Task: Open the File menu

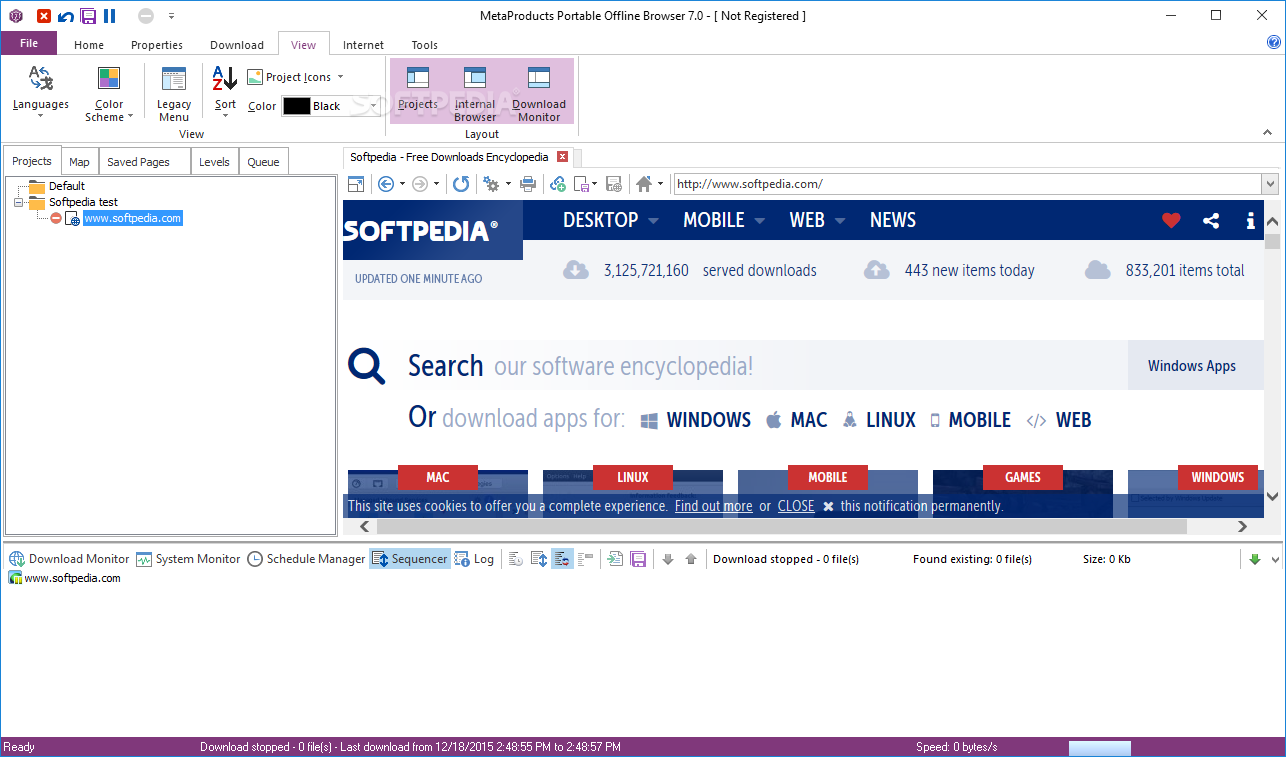Action: (29, 43)
